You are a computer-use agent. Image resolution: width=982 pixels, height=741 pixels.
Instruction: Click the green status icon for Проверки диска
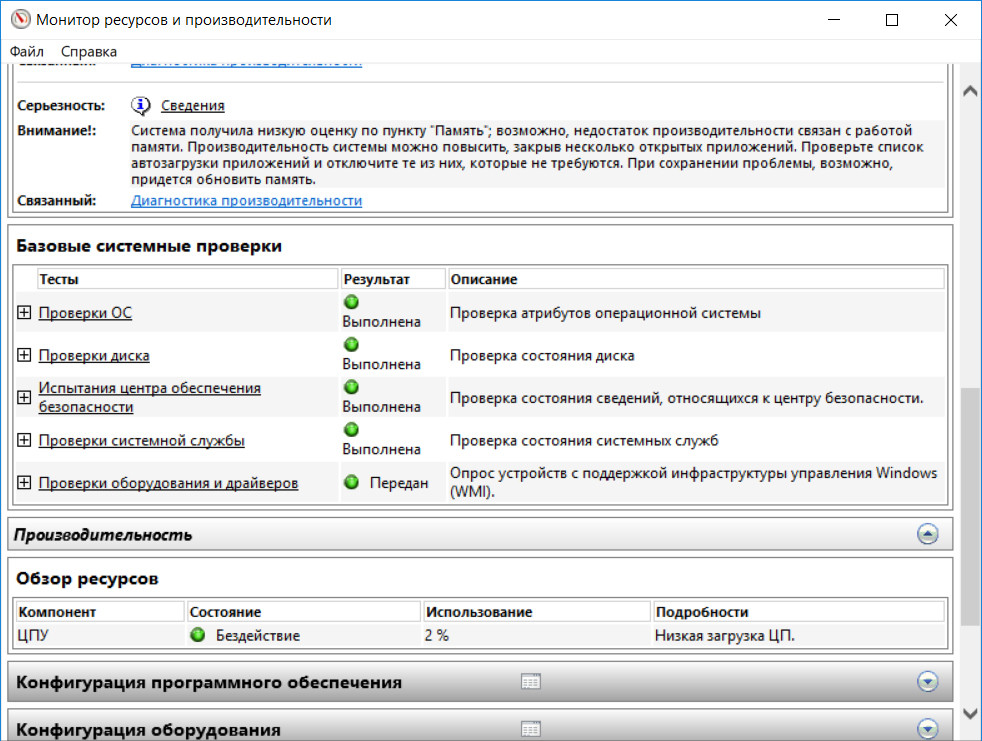click(351, 345)
